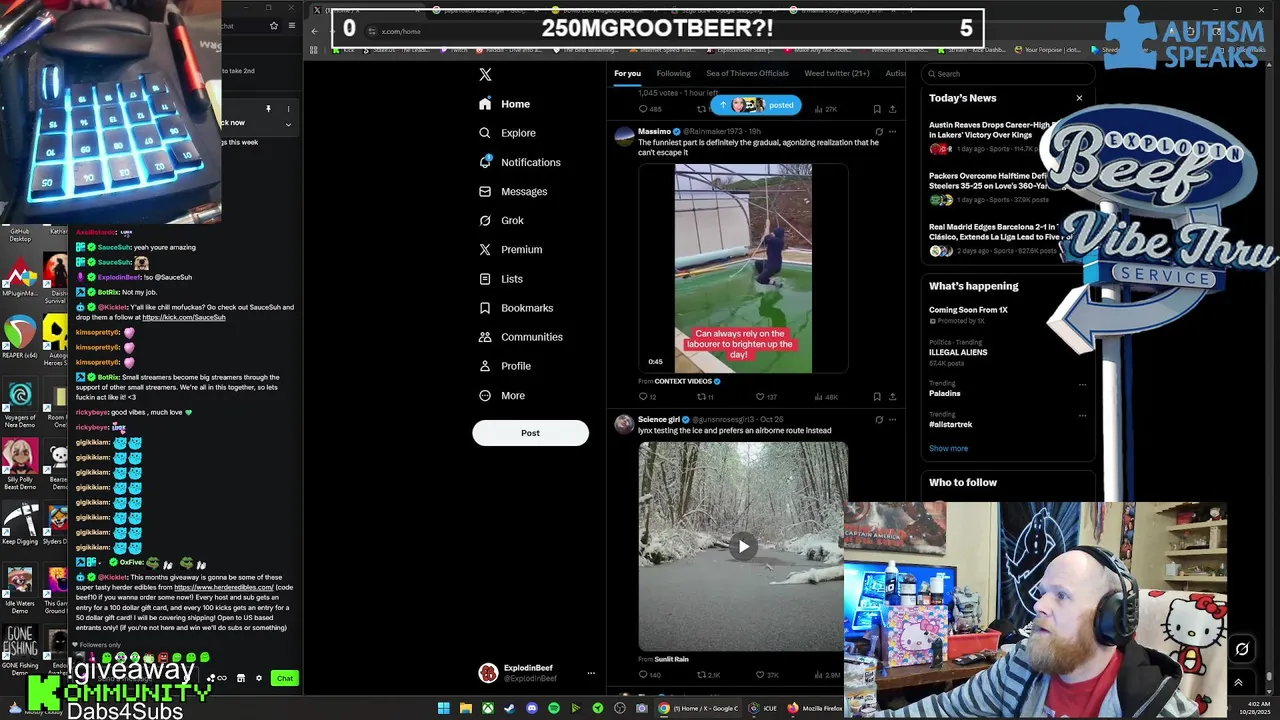Viewport: 1280px width, 720px height.
Task: Open Kick chat settings gear icon
Action: pos(259,678)
